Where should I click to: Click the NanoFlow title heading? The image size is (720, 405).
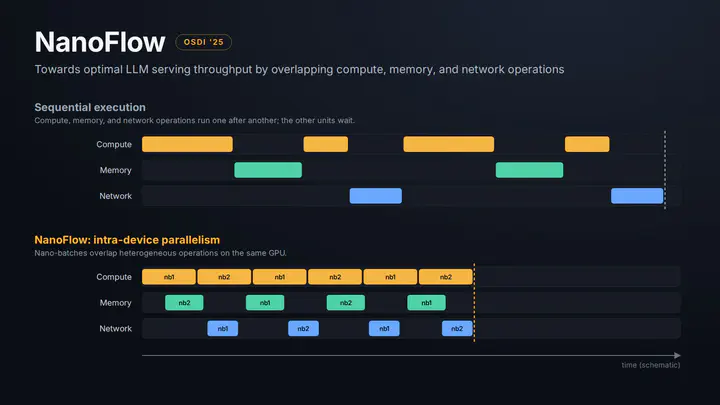pyautogui.click(x=100, y=42)
